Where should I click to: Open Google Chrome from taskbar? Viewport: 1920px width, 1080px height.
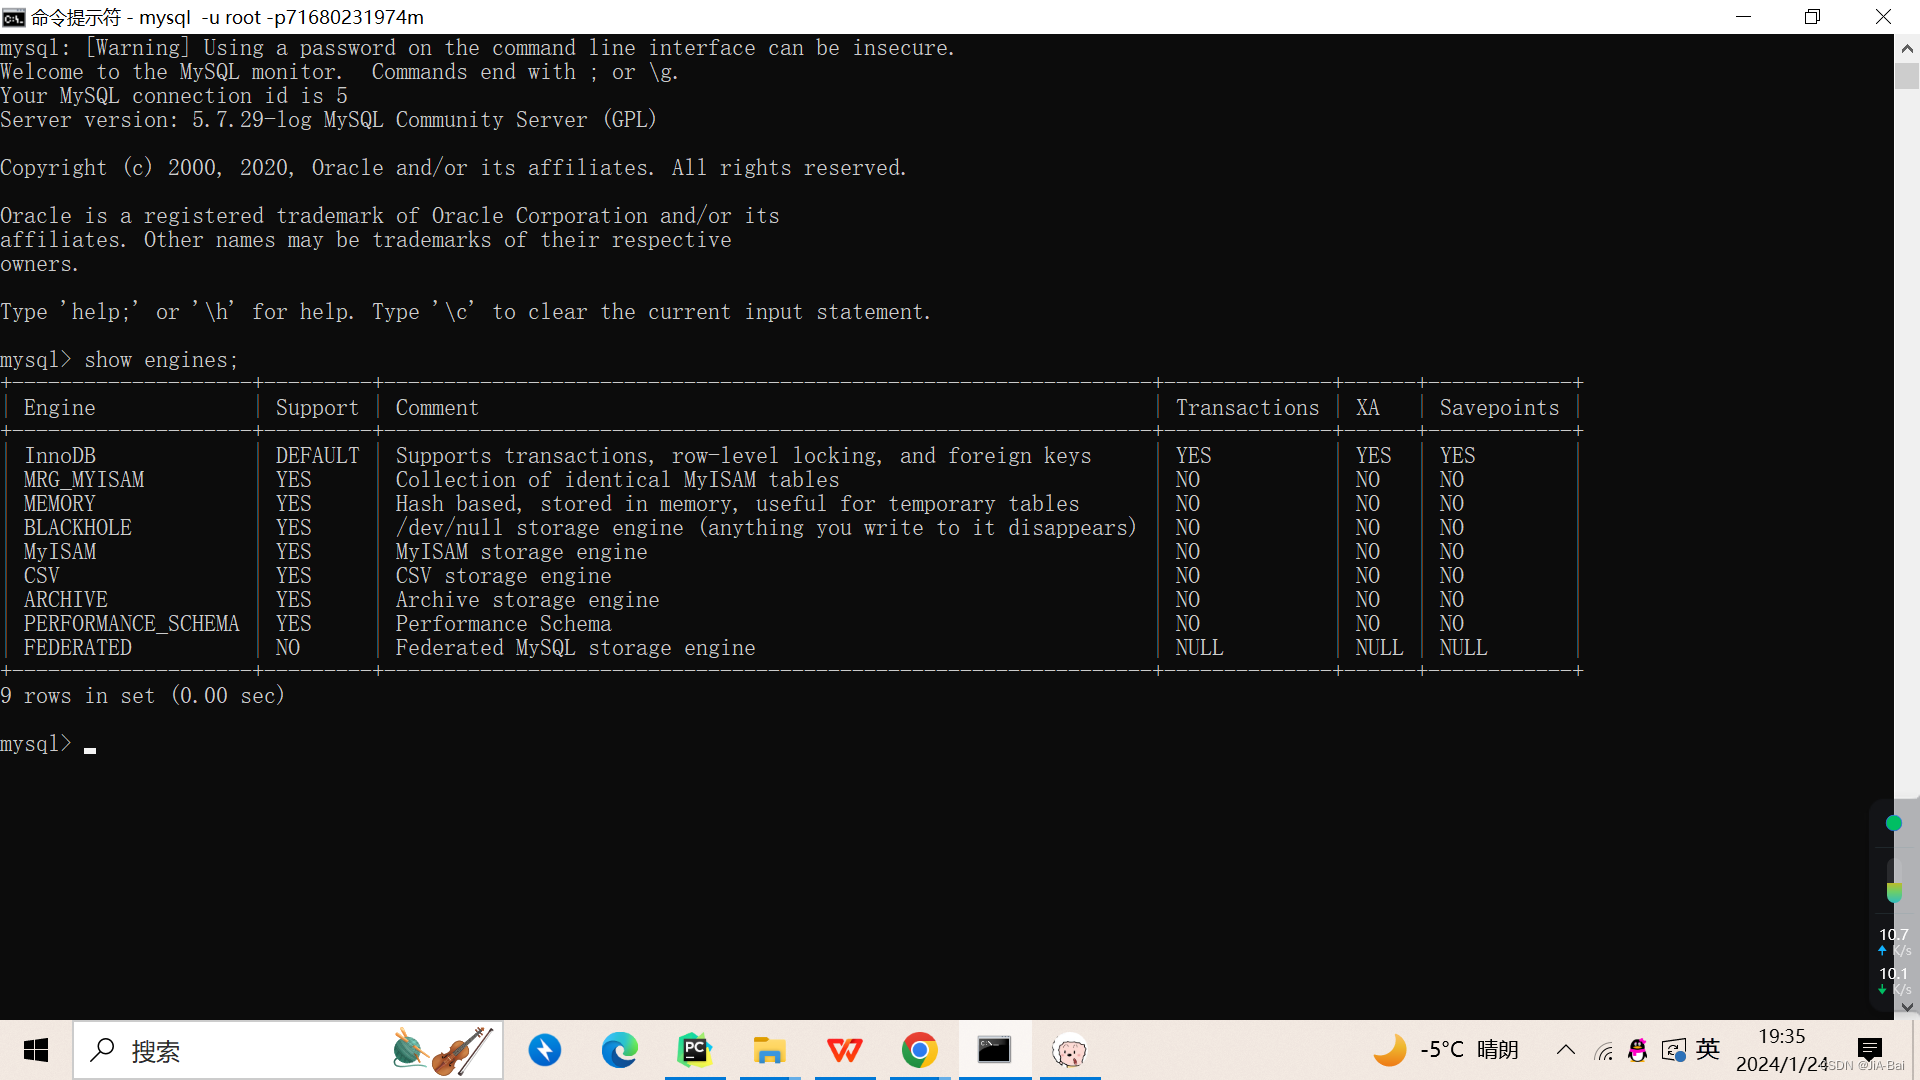coord(920,1050)
